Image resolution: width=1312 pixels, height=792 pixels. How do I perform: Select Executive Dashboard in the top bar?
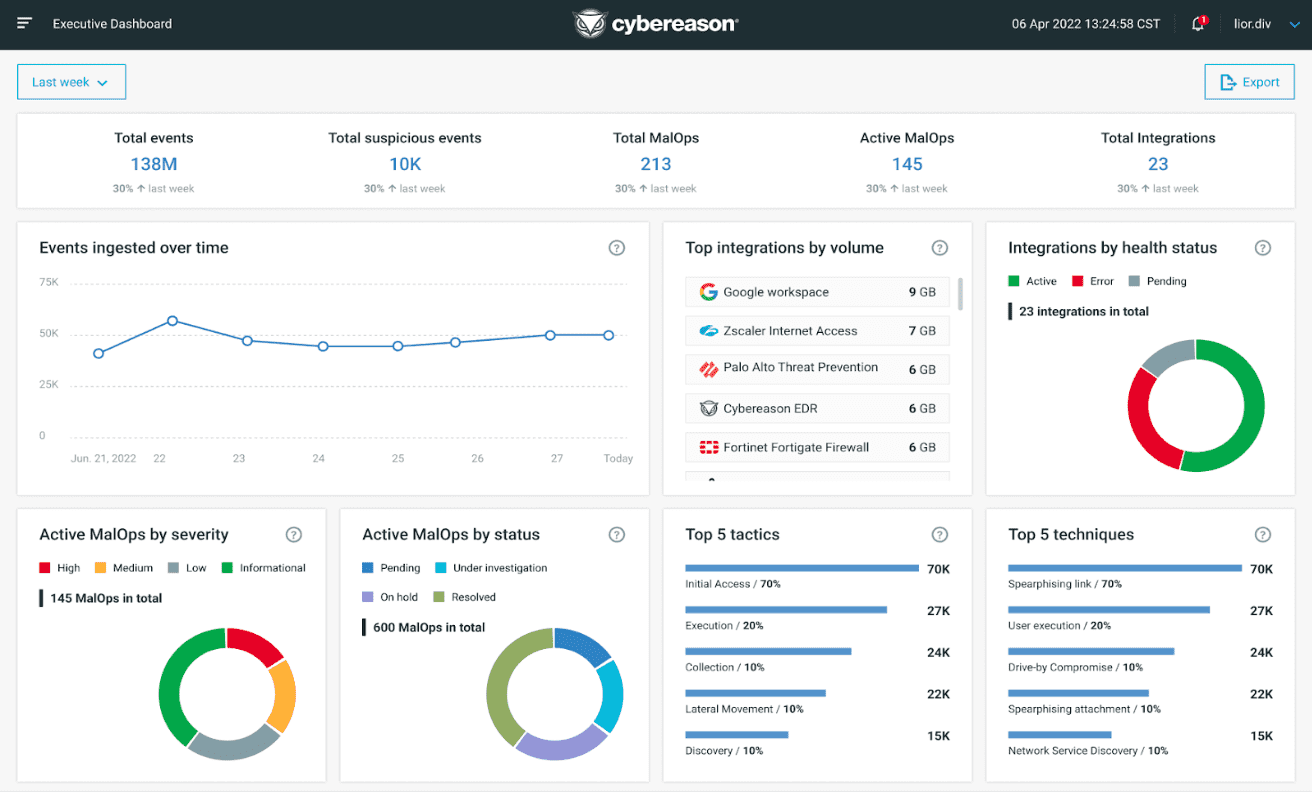click(112, 23)
